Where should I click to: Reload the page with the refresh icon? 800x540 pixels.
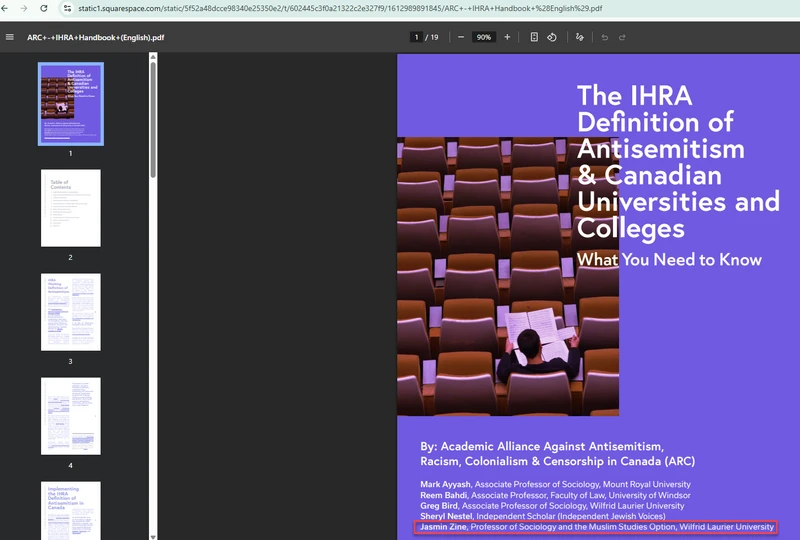coord(44,8)
